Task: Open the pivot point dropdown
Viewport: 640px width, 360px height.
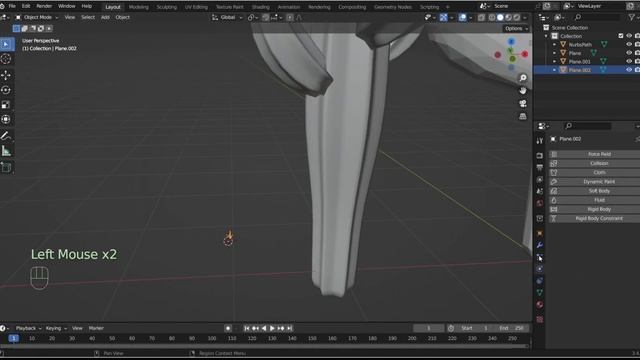Action: click(252, 17)
